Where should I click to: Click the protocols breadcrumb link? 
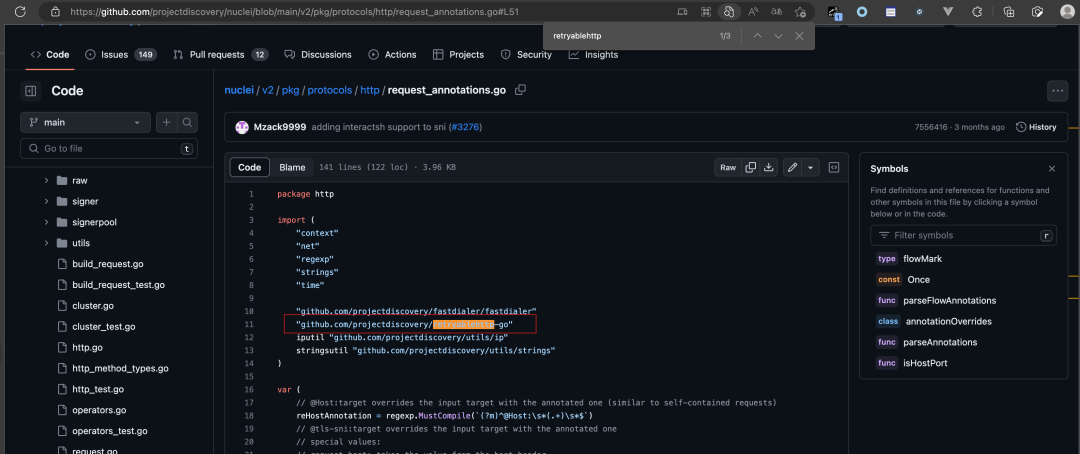[x=329, y=90]
